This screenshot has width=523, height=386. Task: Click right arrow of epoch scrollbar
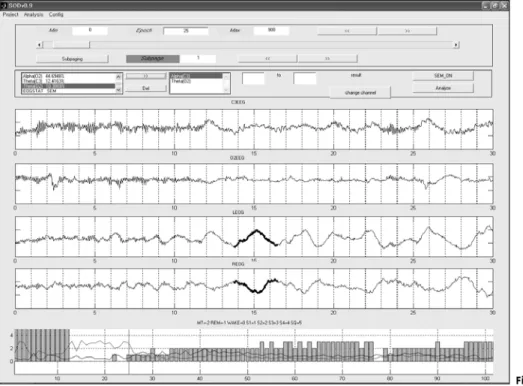456,45
